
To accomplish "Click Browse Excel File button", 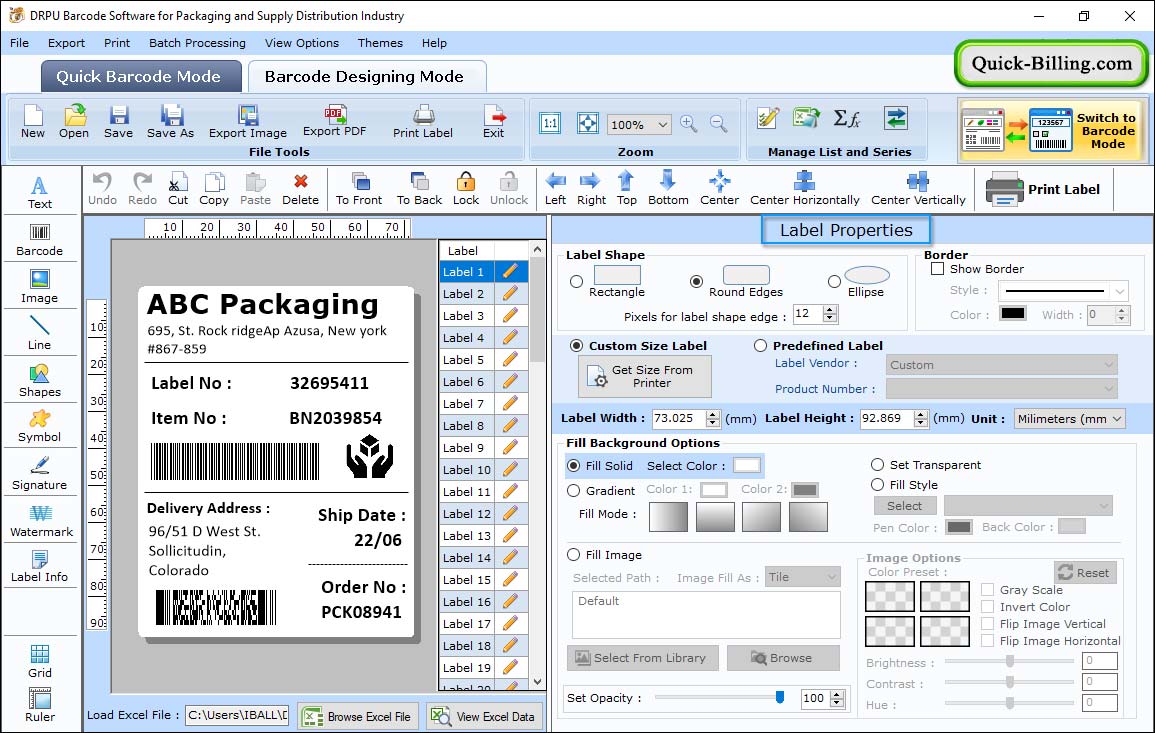I will pos(358,716).
